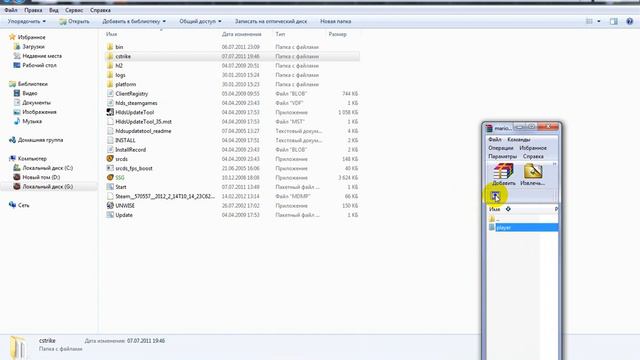Open Изображения library
Screen dimensions: 640x360
coord(39,112)
